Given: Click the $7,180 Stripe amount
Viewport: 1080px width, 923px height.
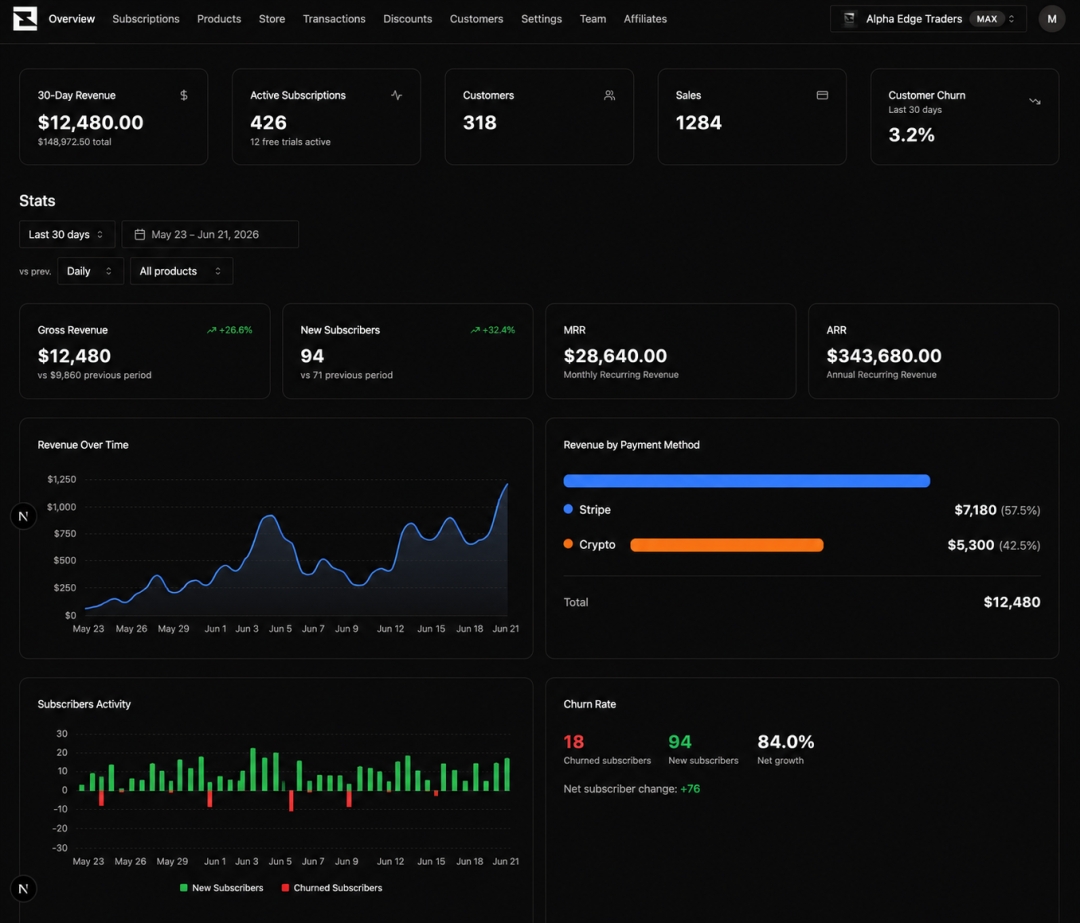Looking at the screenshot, I should [x=975, y=510].
